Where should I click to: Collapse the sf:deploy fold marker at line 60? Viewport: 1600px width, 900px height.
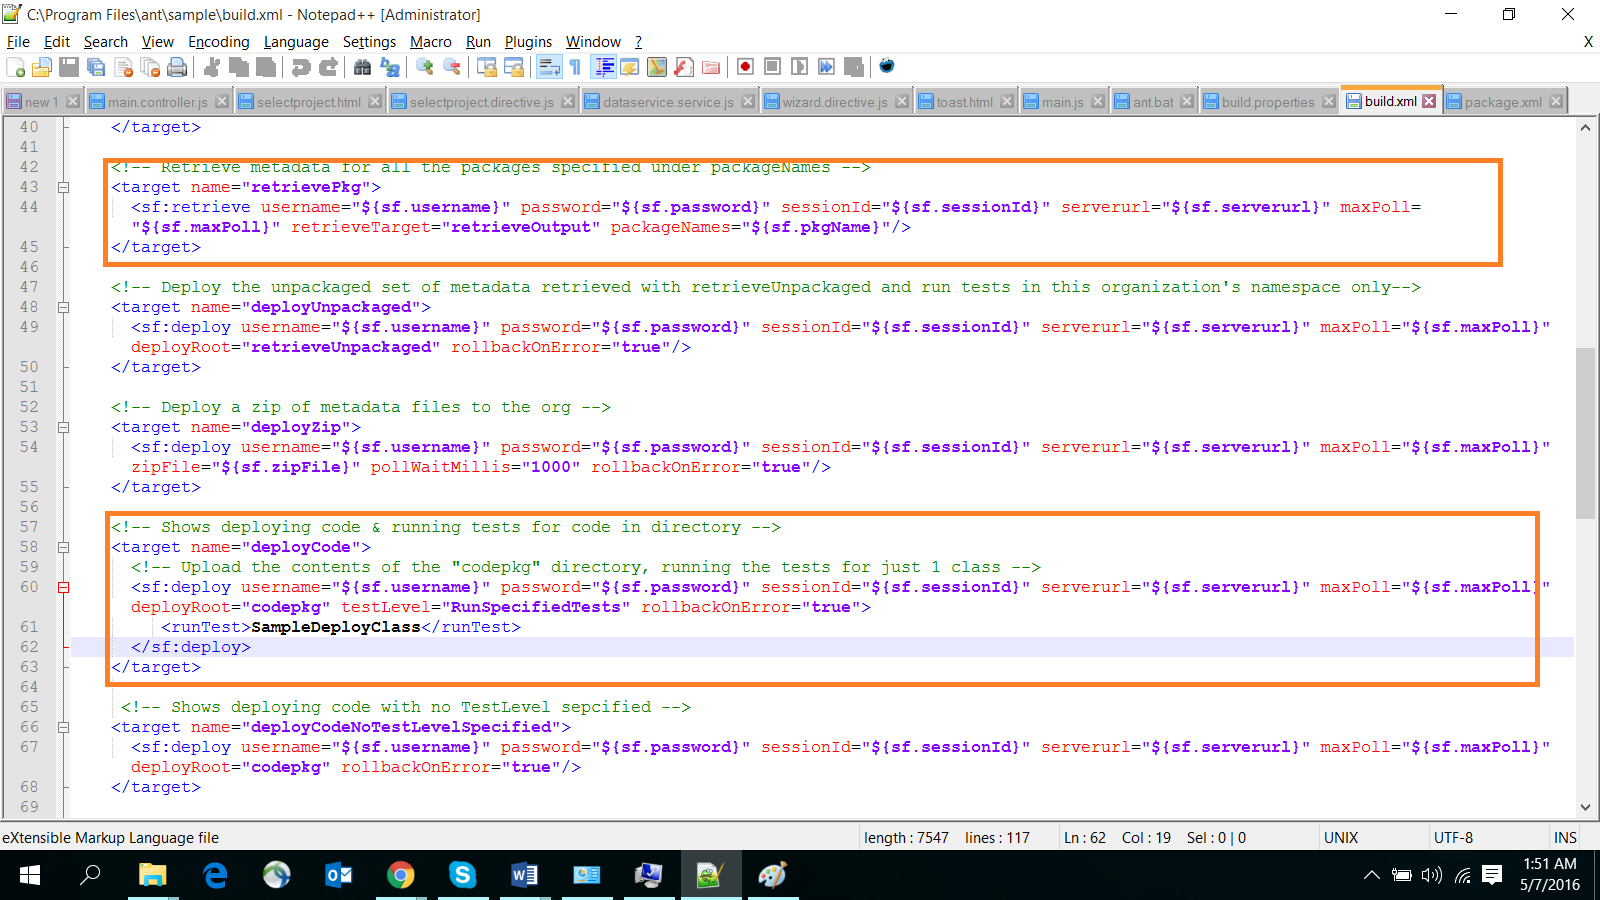(x=63, y=587)
